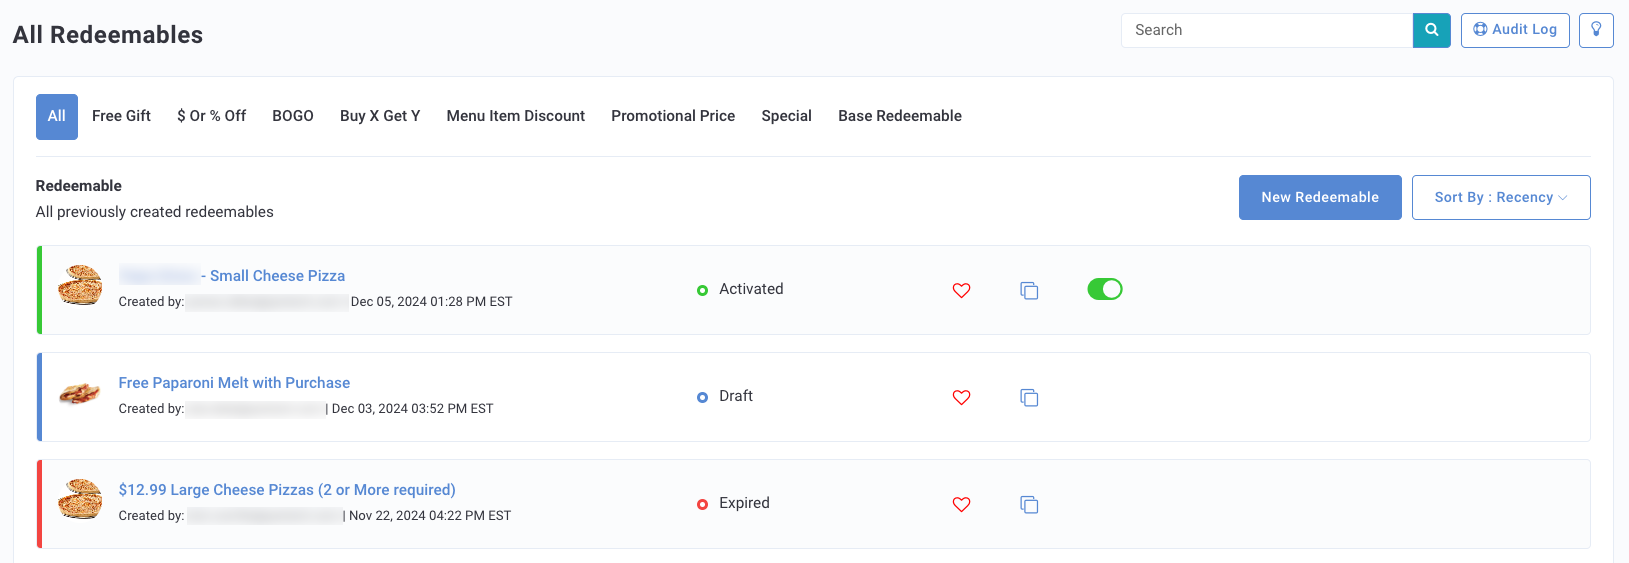This screenshot has width=1629, height=563.
Task: Click heart icon on expired $12.99 pizzas row
Action: click(x=961, y=504)
